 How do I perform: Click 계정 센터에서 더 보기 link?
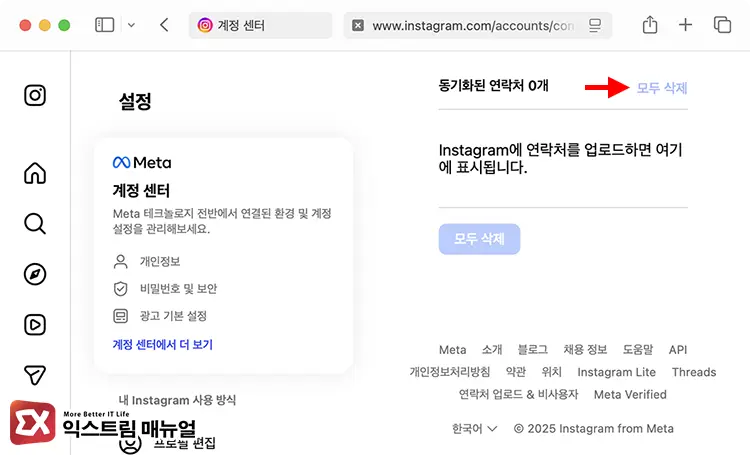point(163,344)
